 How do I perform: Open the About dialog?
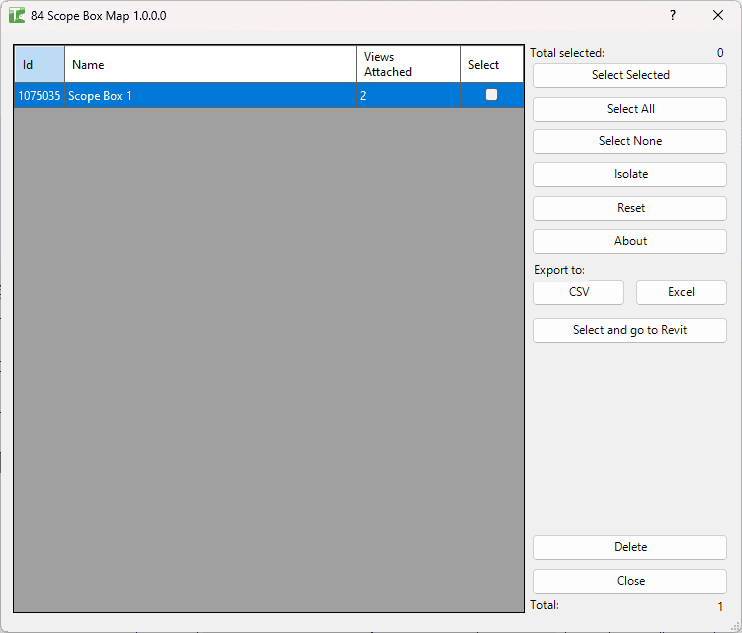tap(630, 242)
